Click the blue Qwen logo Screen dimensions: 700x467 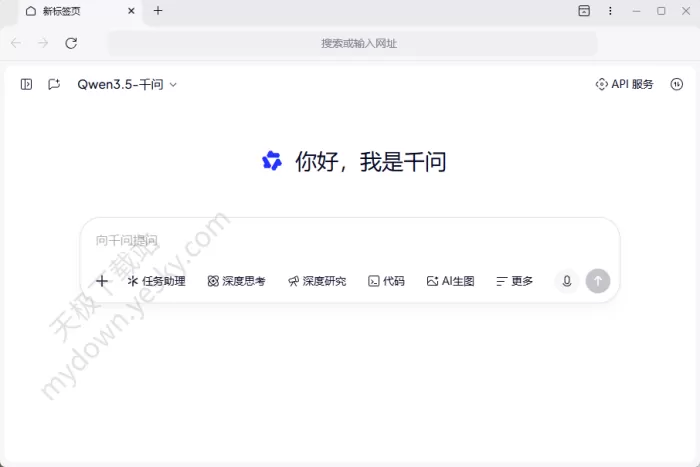click(272, 161)
